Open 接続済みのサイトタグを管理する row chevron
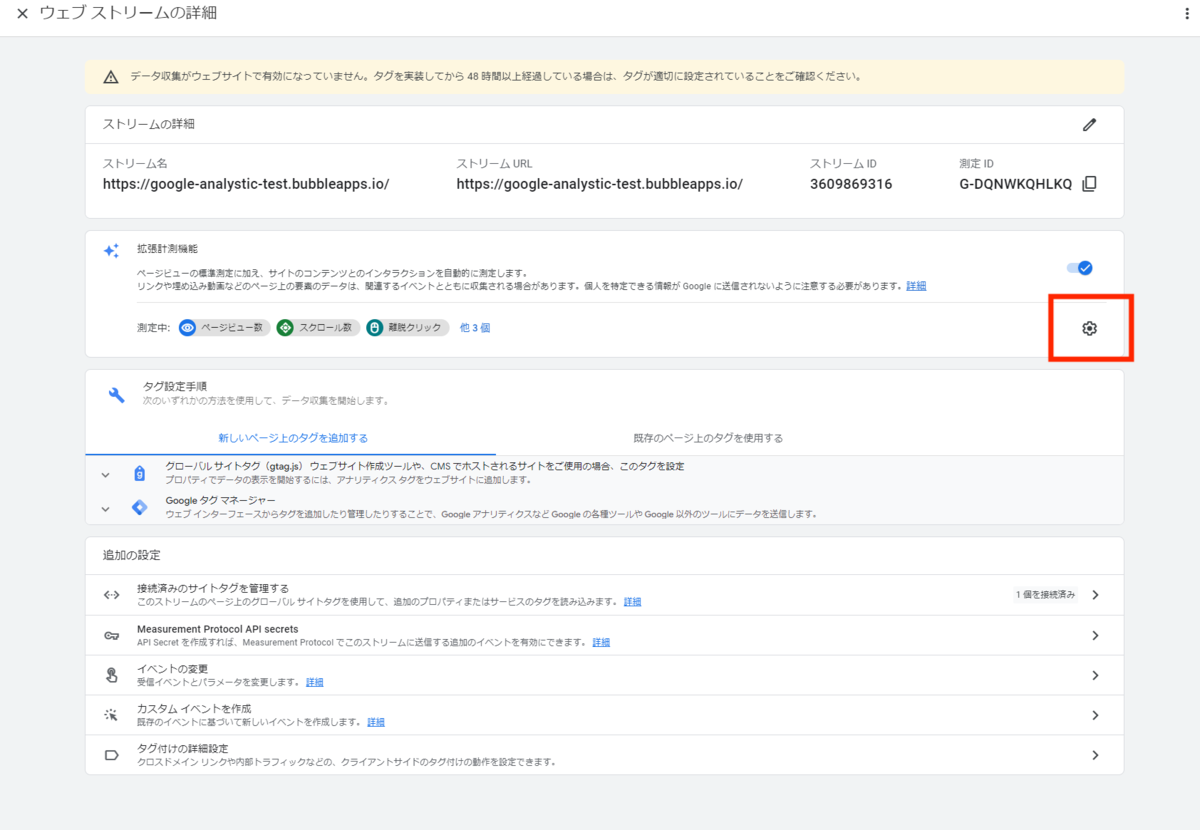Screen dimensions: 1200x830 click(x=1095, y=595)
